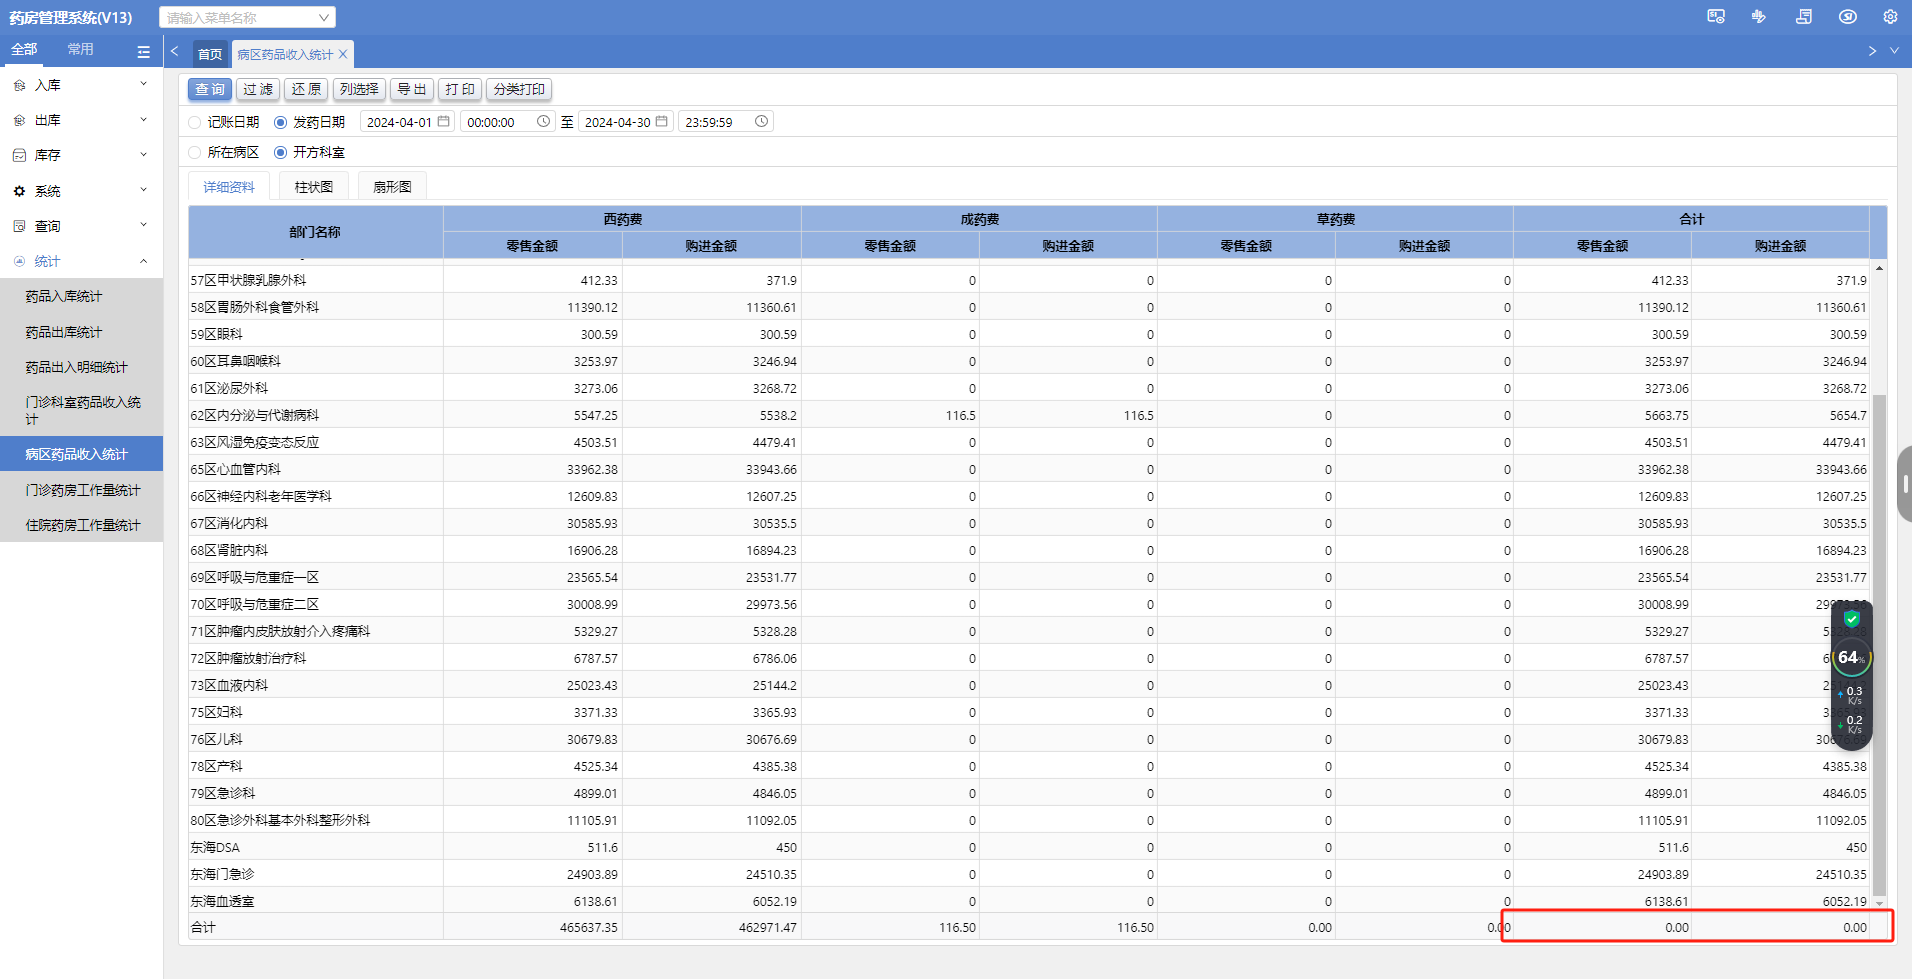Select the 记账日期 radio button
The width and height of the screenshot is (1912, 979).
[195, 122]
